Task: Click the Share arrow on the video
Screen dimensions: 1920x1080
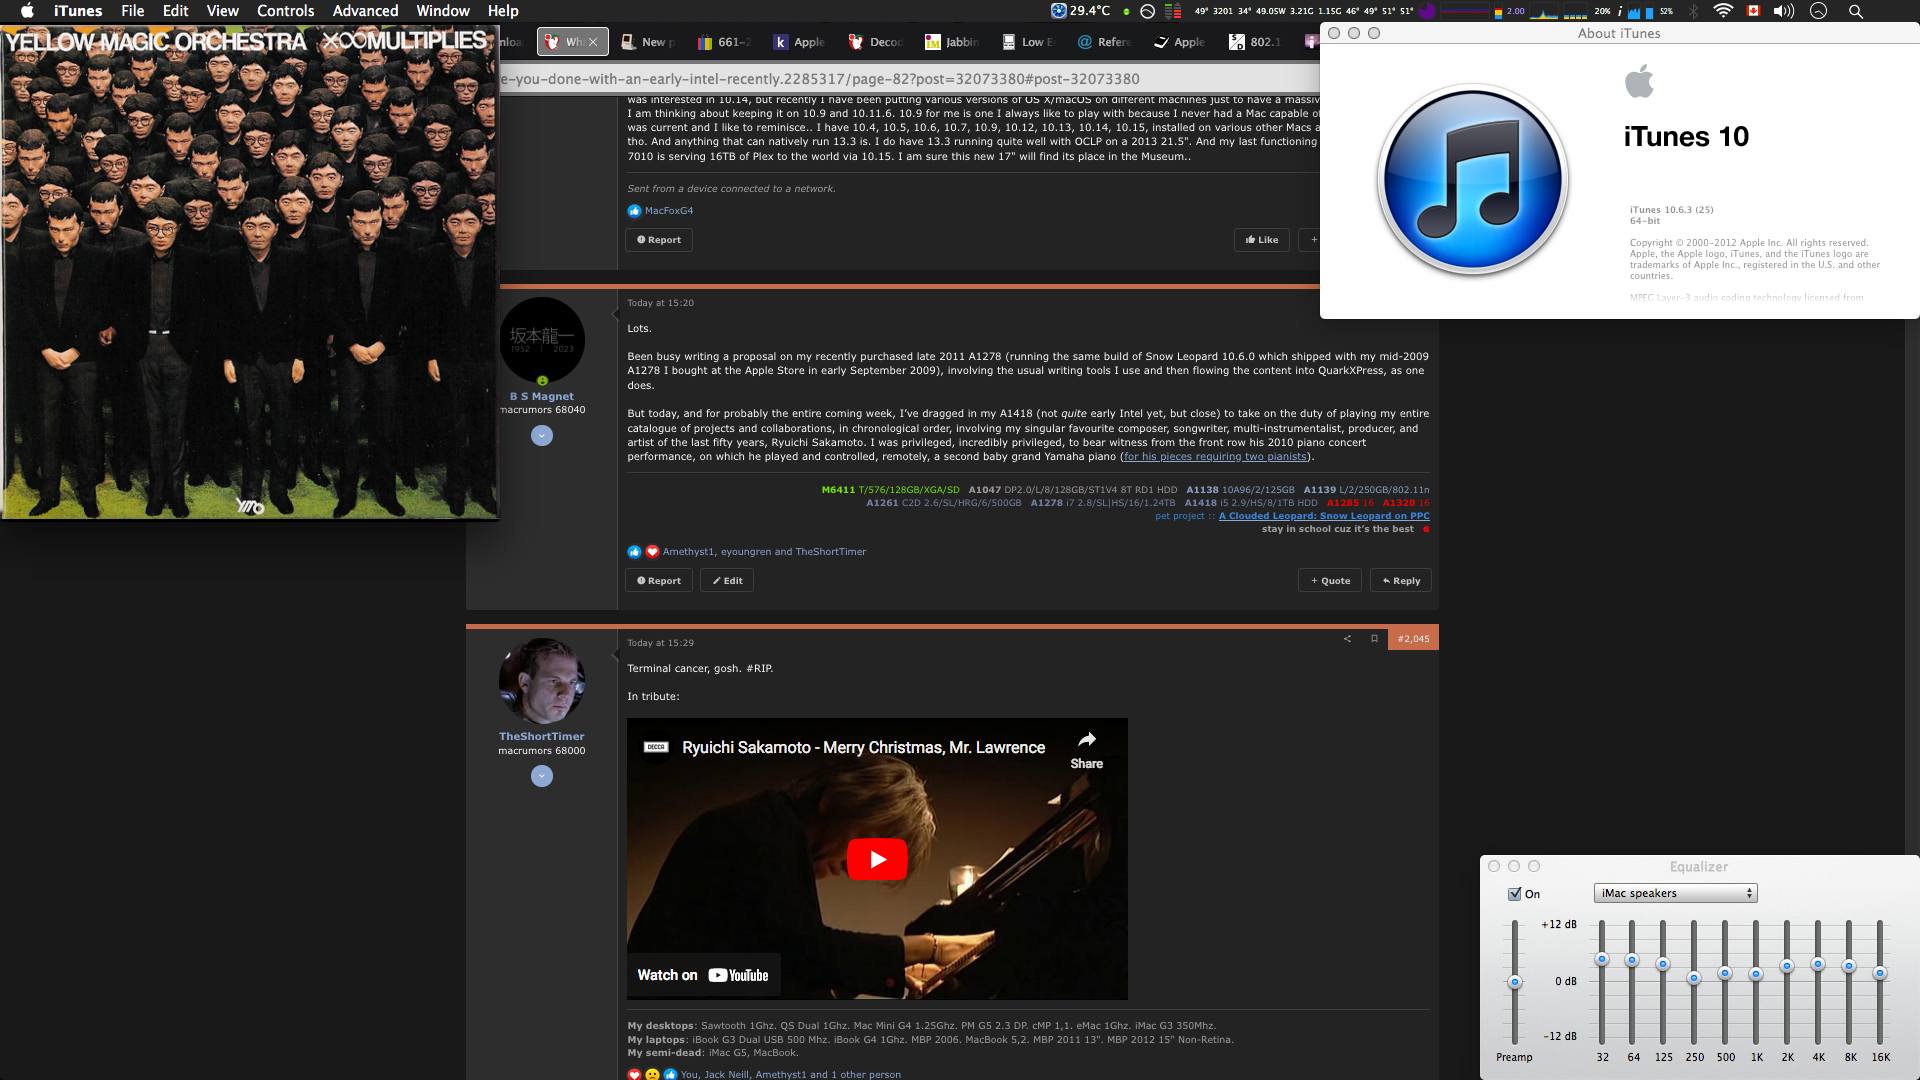Action: (1086, 741)
